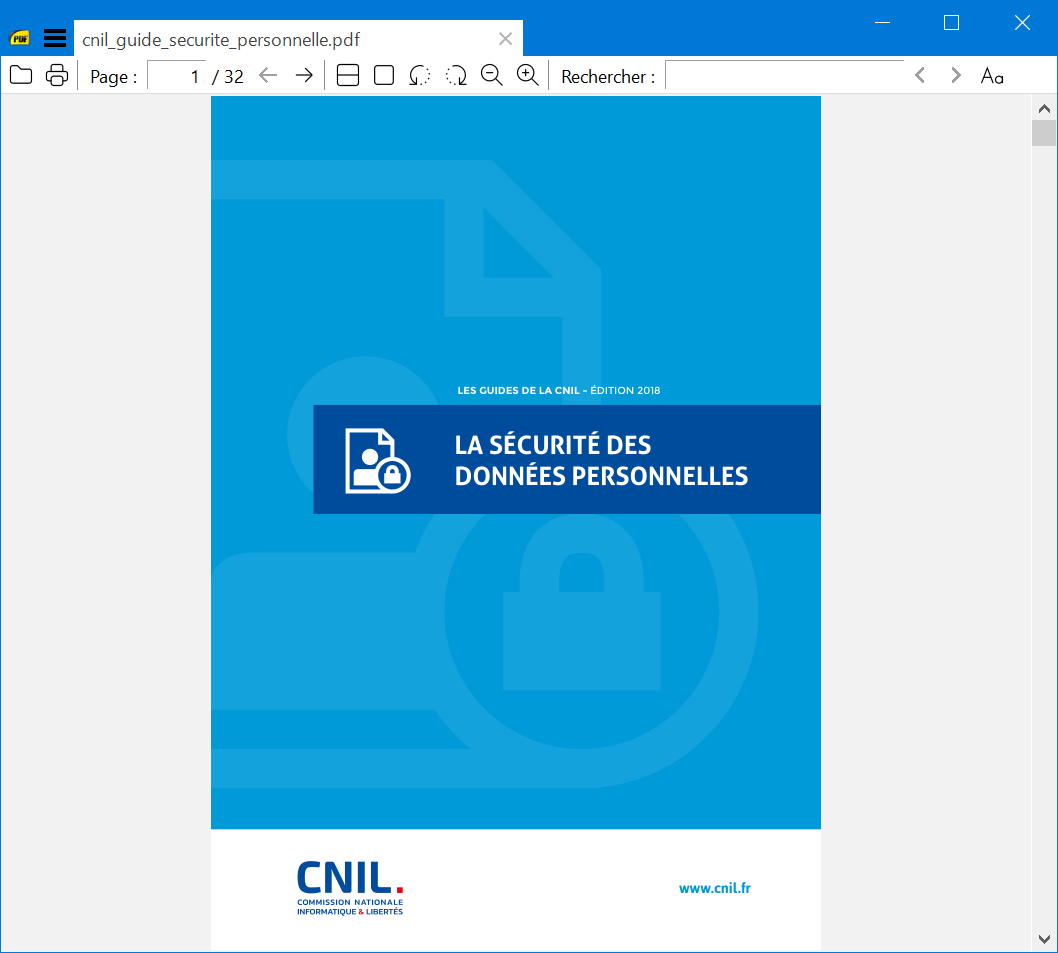
Task: Rotate page clockwise
Action: pos(456,75)
